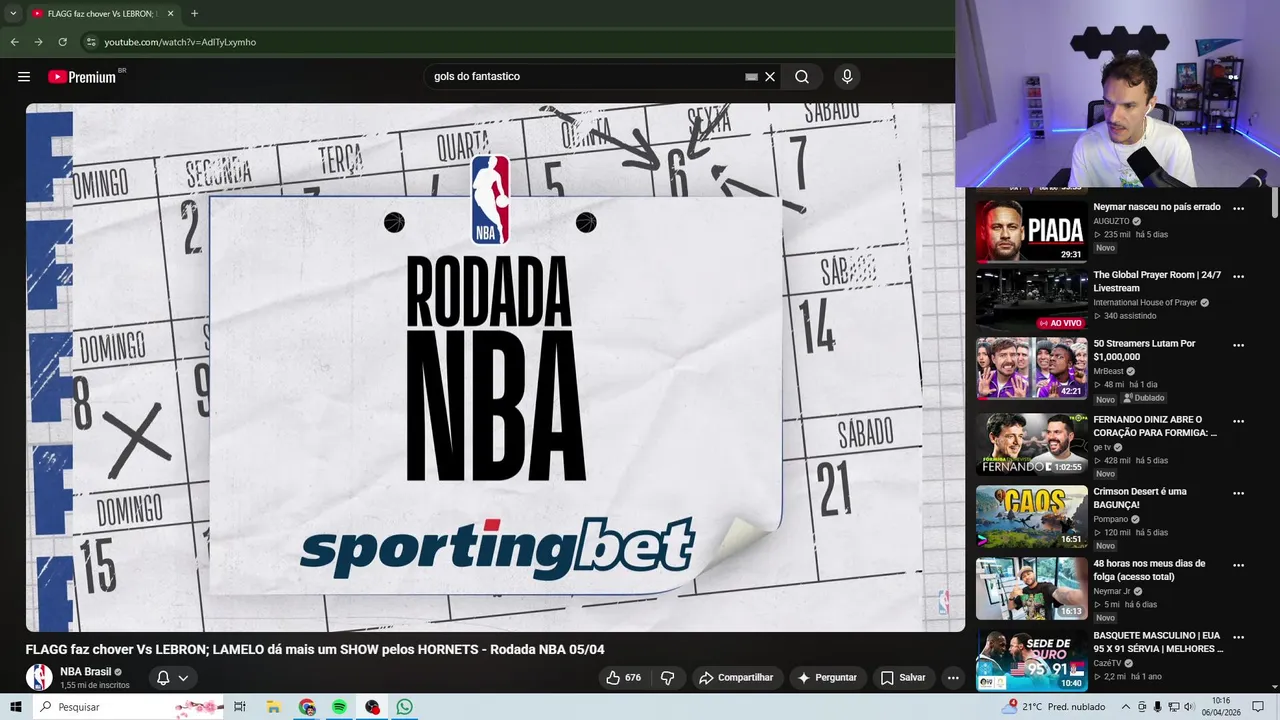Viewport: 1280px width, 720px height.
Task: Dislike the video
Action: [x=668, y=678]
